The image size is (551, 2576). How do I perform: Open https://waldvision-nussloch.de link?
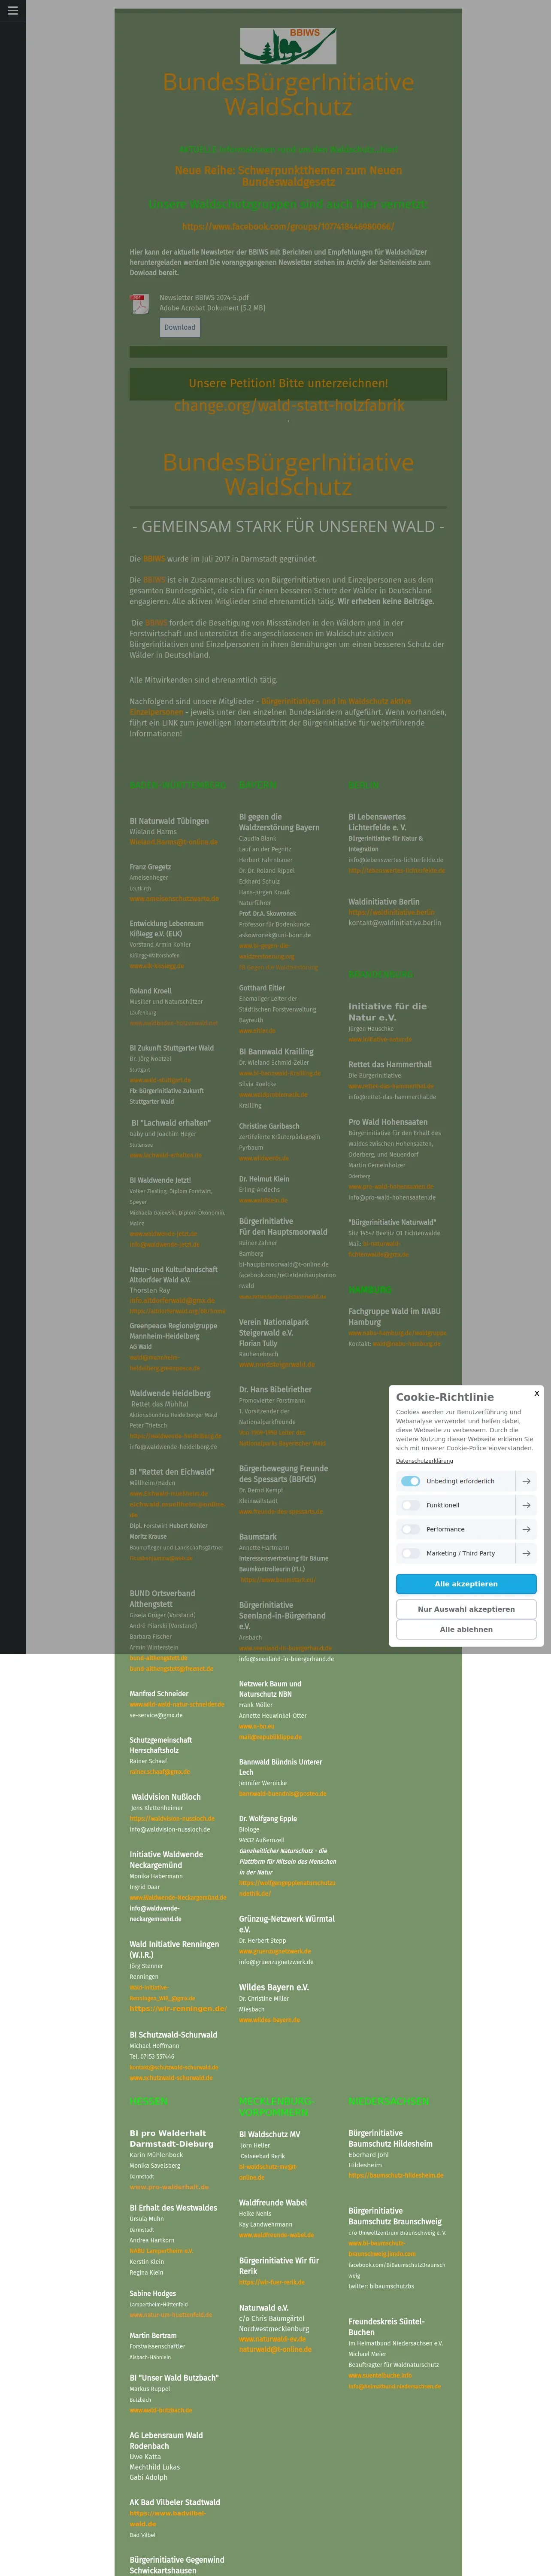click(172, 1819)
